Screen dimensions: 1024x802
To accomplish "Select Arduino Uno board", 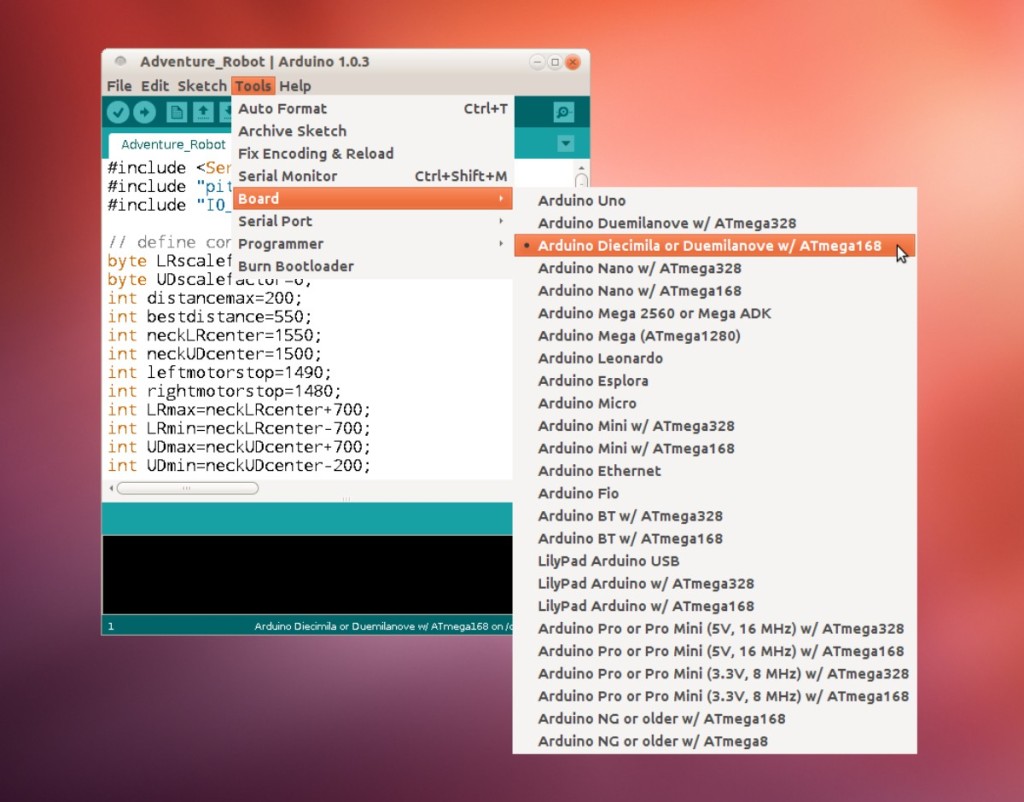I will [714, 200].
